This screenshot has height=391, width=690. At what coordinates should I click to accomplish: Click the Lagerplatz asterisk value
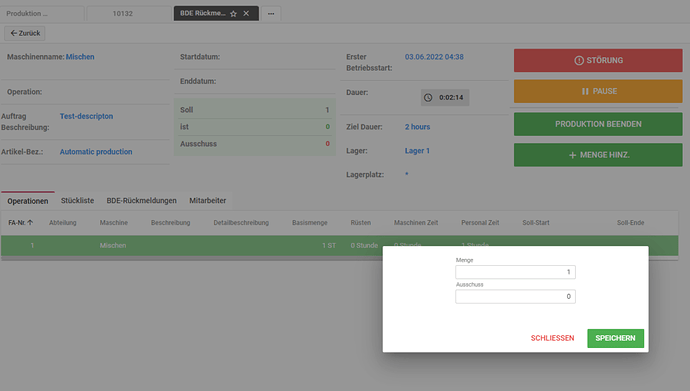(407, 175)
